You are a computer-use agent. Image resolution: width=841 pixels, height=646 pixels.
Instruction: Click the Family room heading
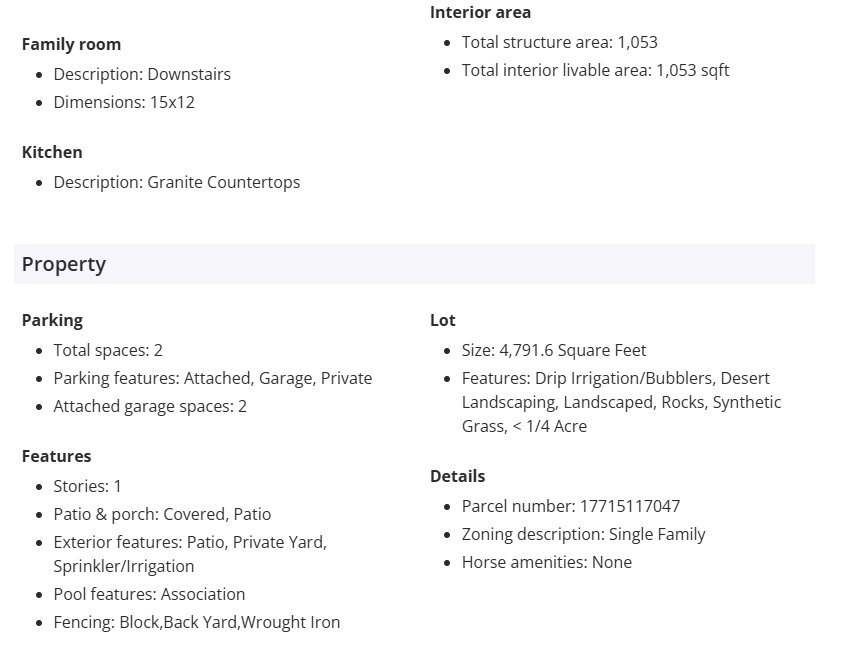point(71,44)
